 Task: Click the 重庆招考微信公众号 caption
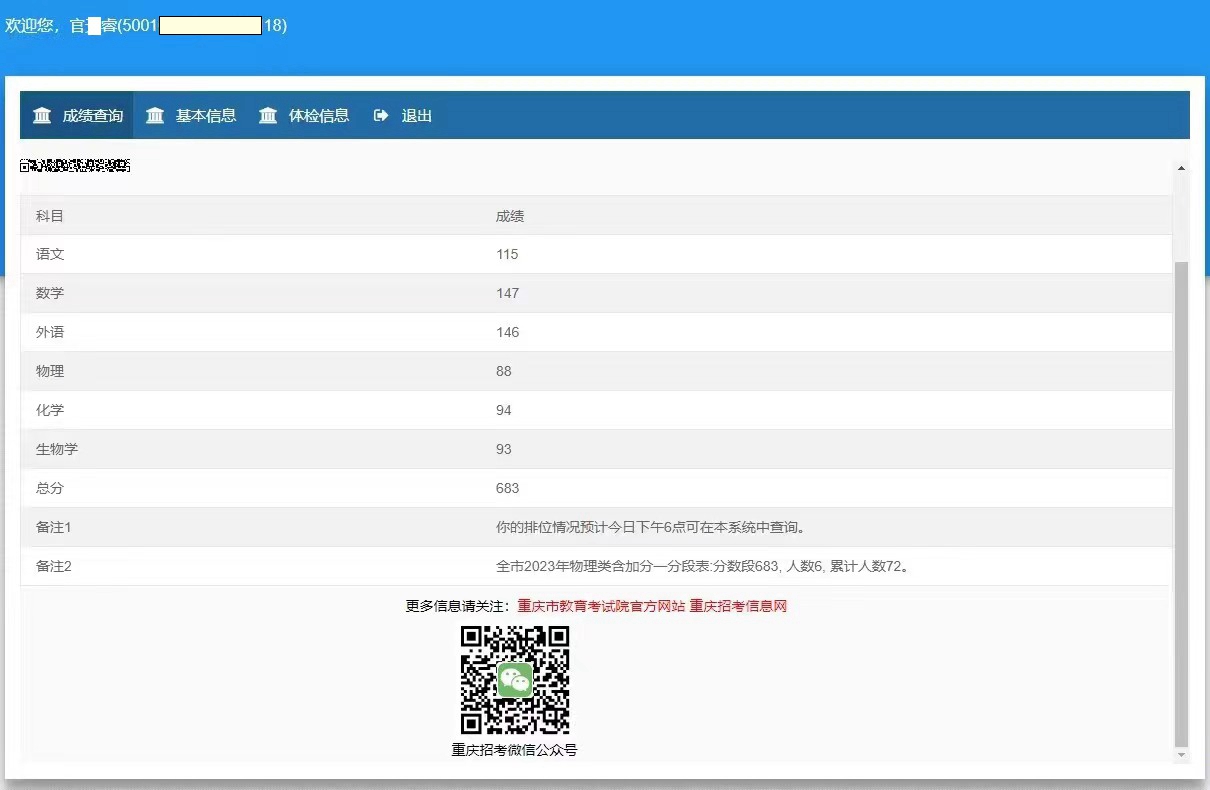point(514,749)
